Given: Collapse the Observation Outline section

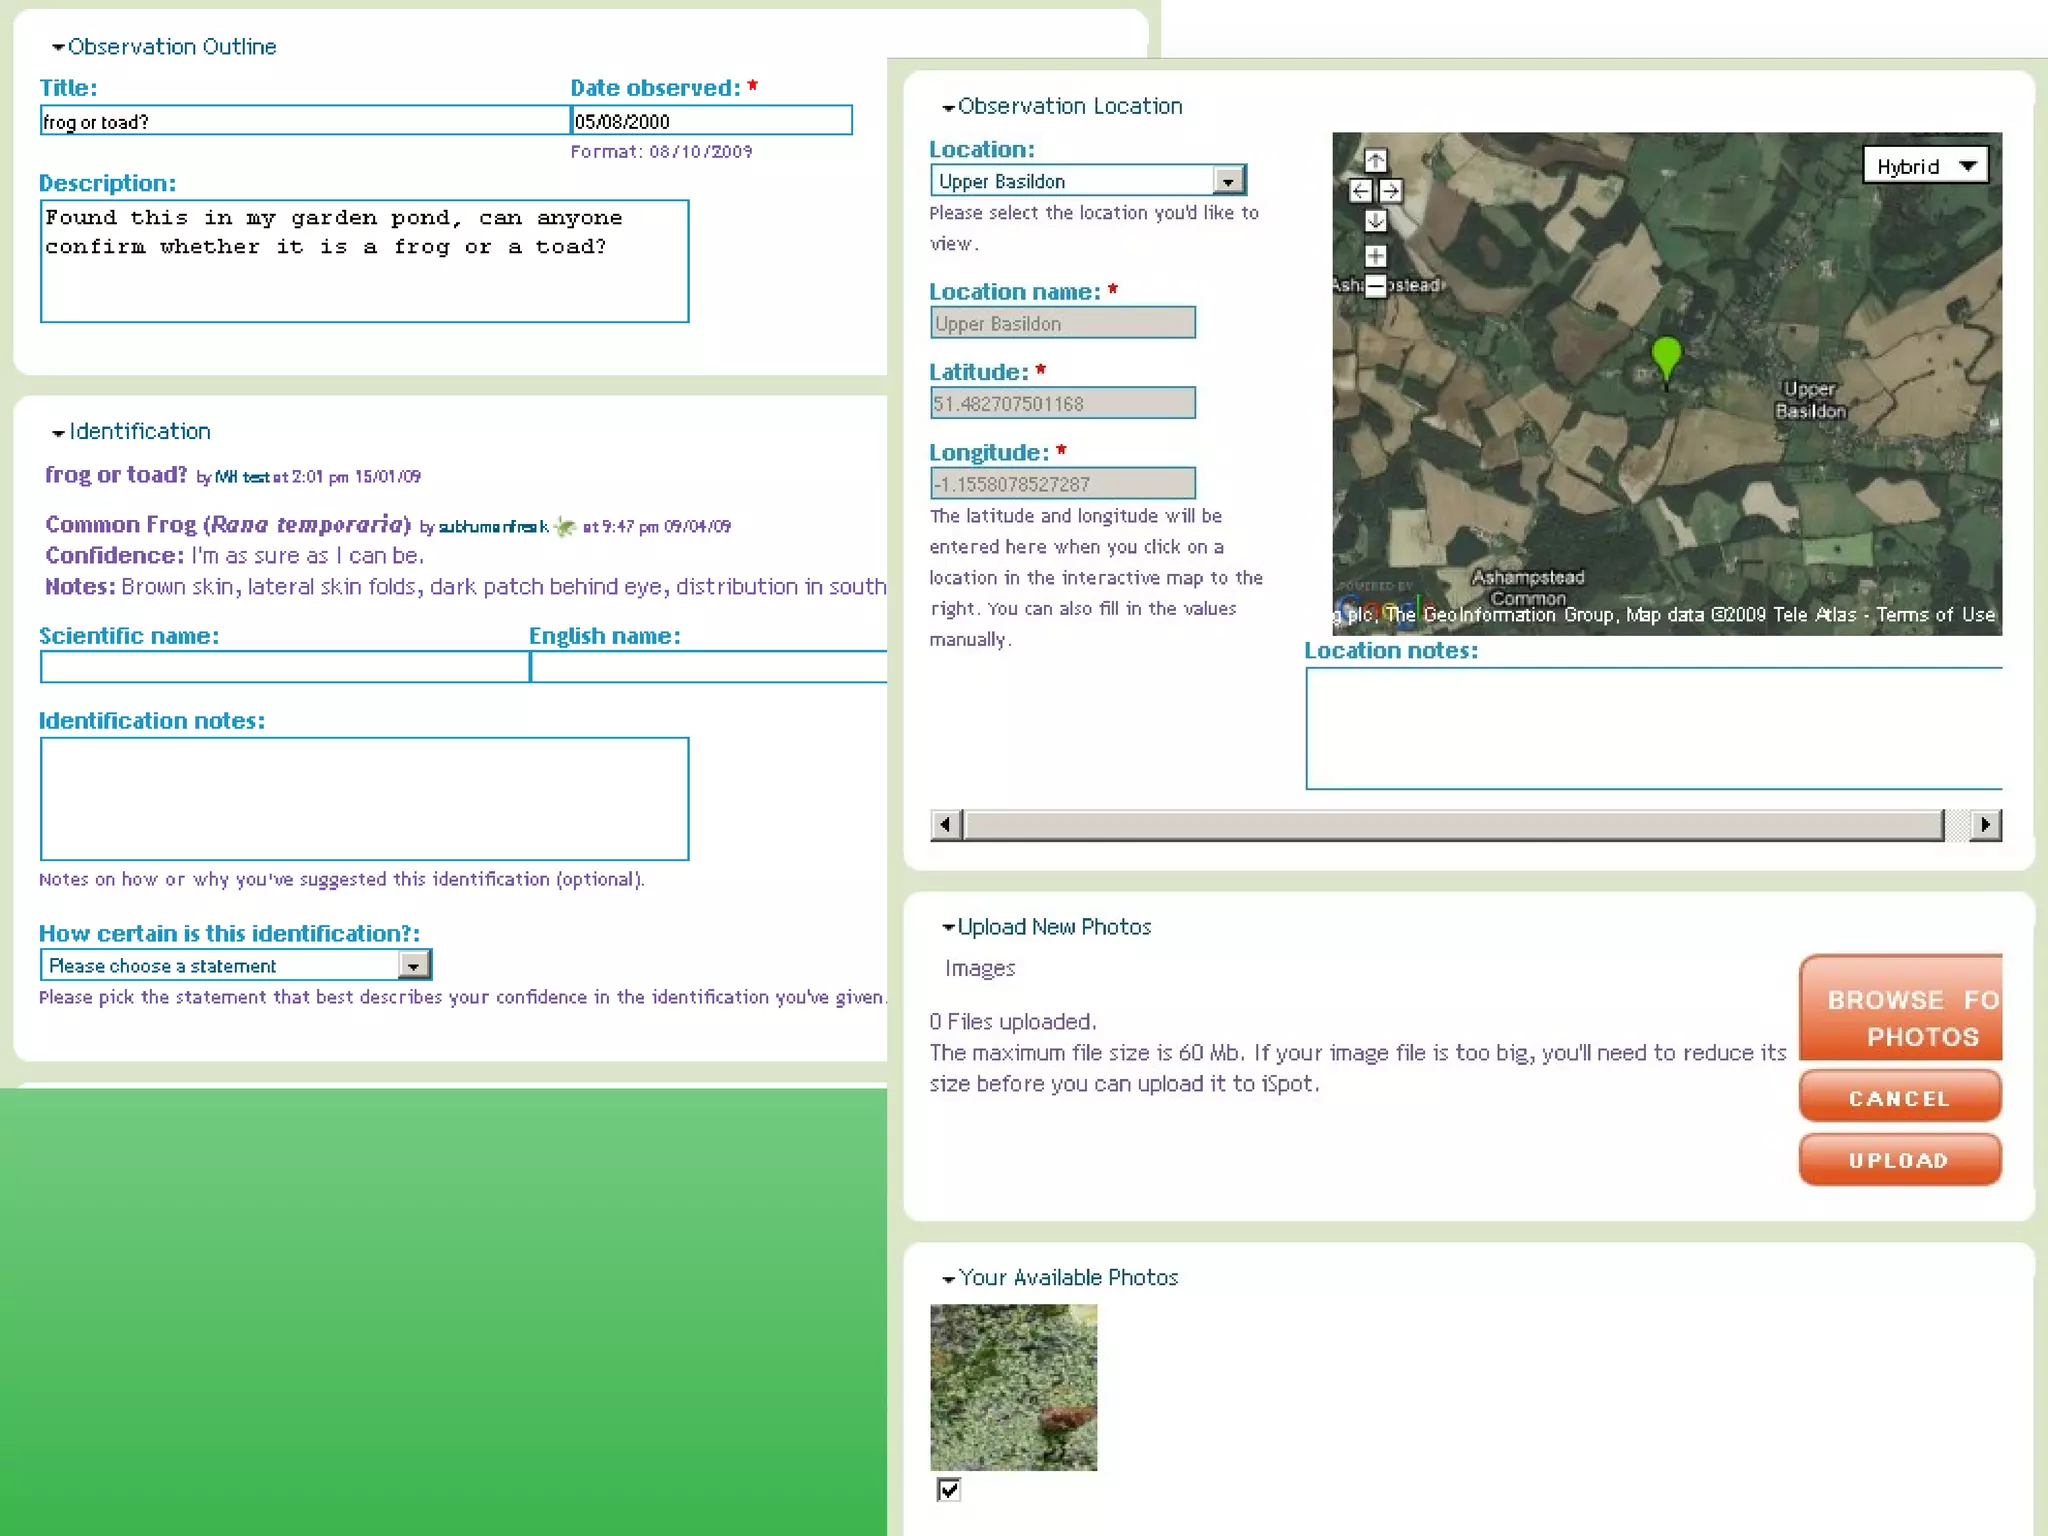Looking at the screenshot, I should [x=58, y=48].
